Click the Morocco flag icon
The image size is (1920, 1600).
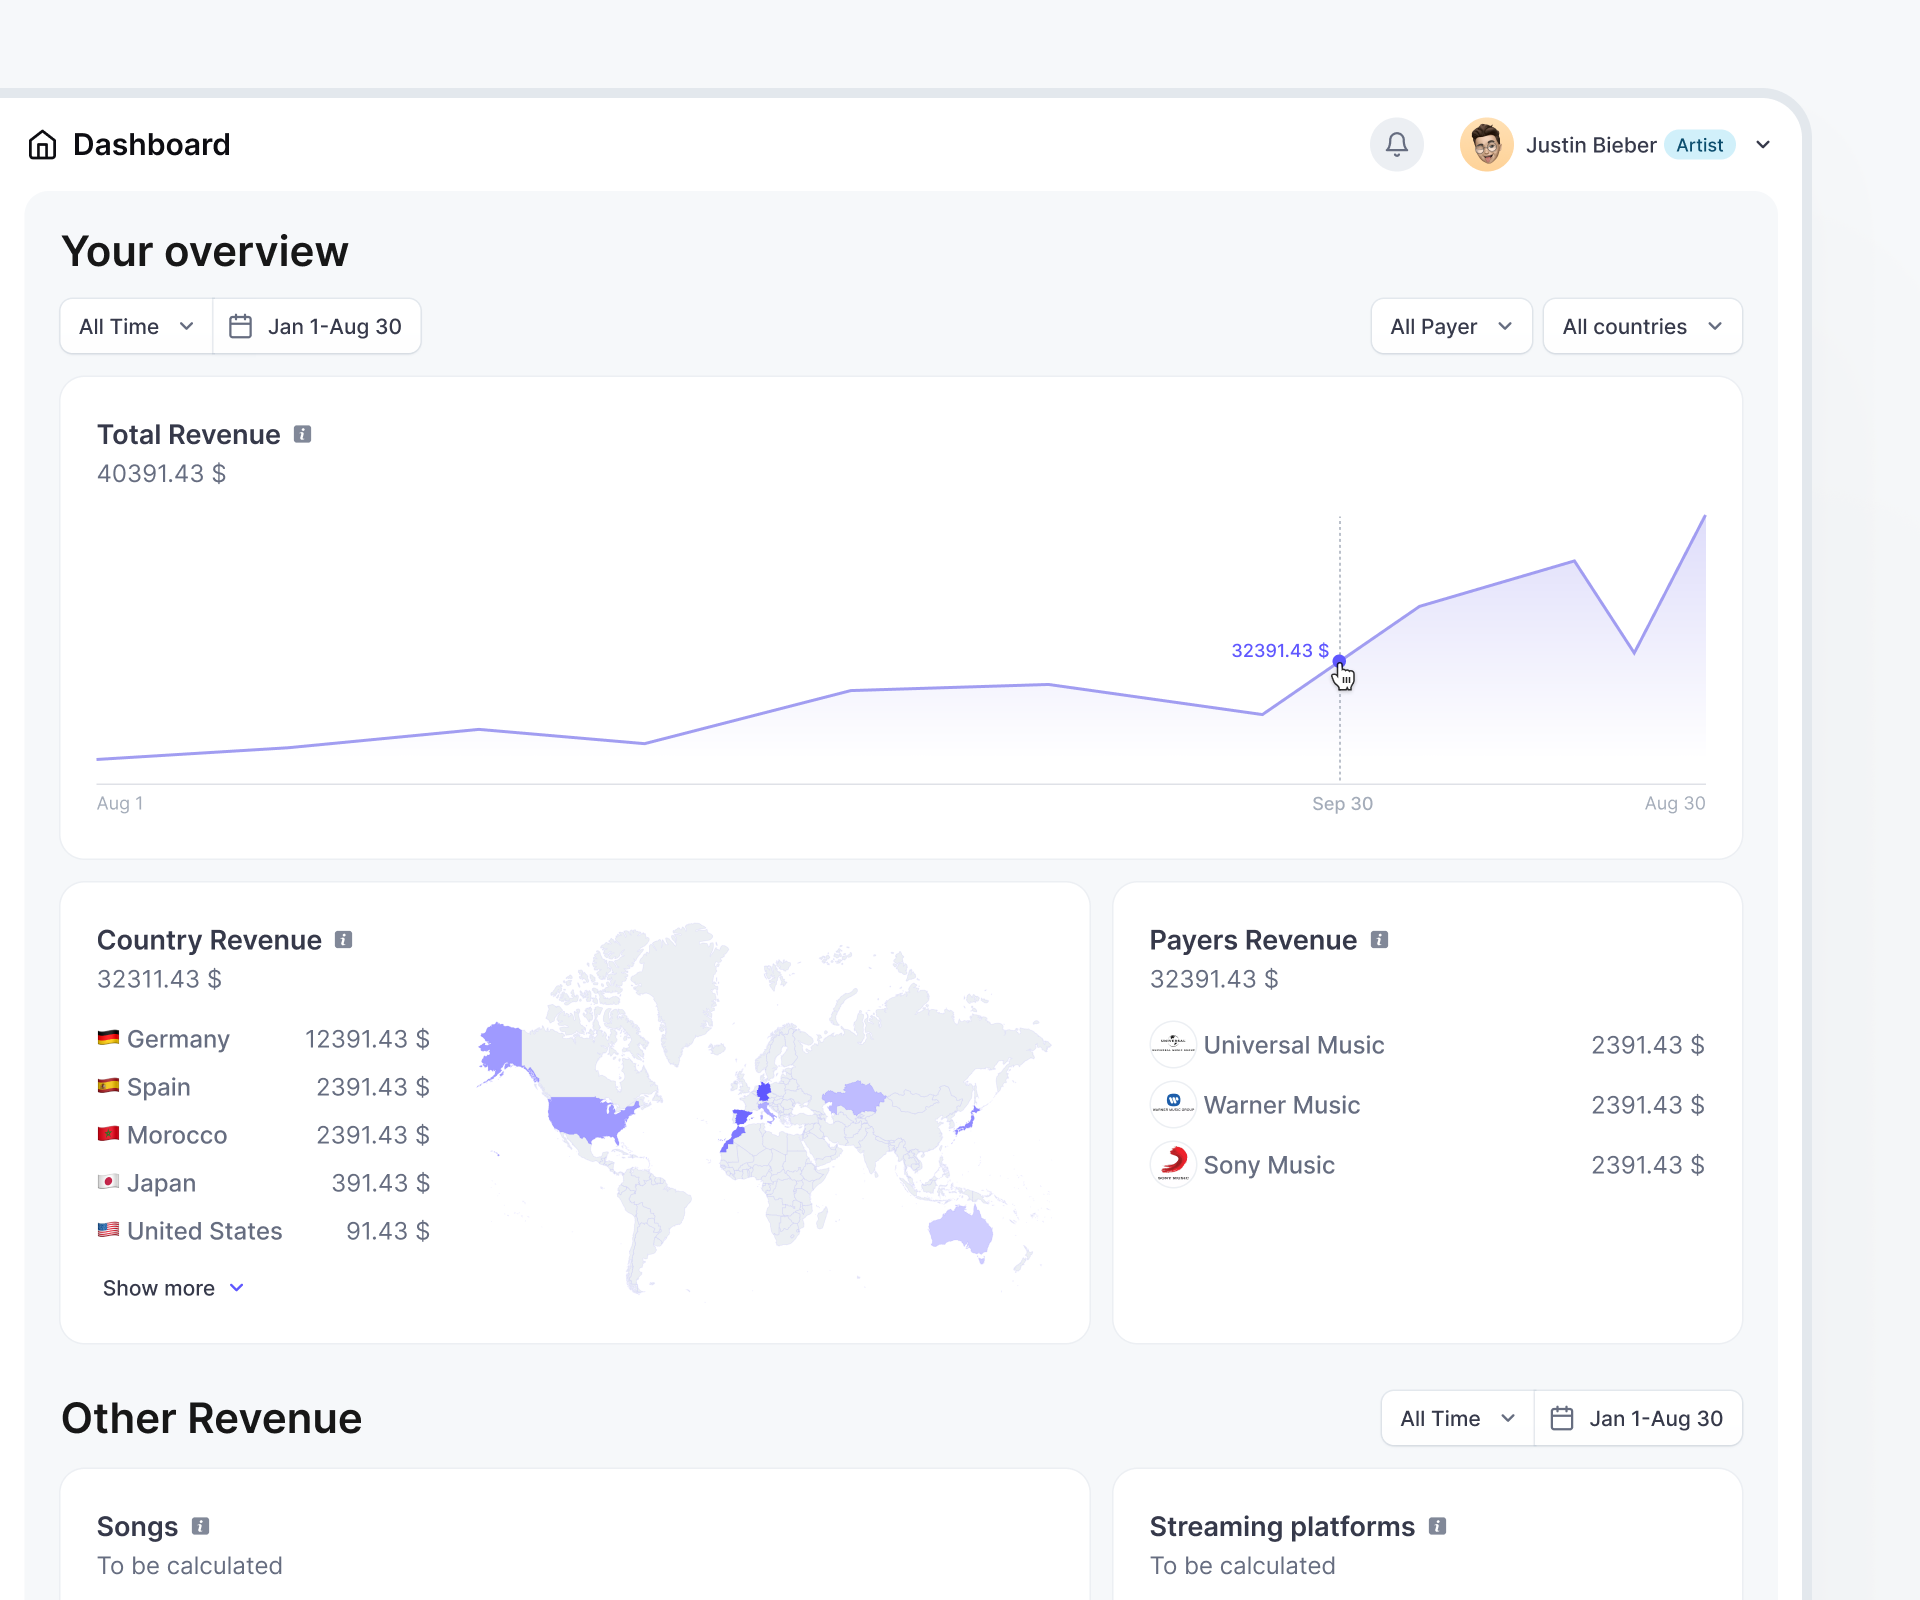[x=108, y=1134]
